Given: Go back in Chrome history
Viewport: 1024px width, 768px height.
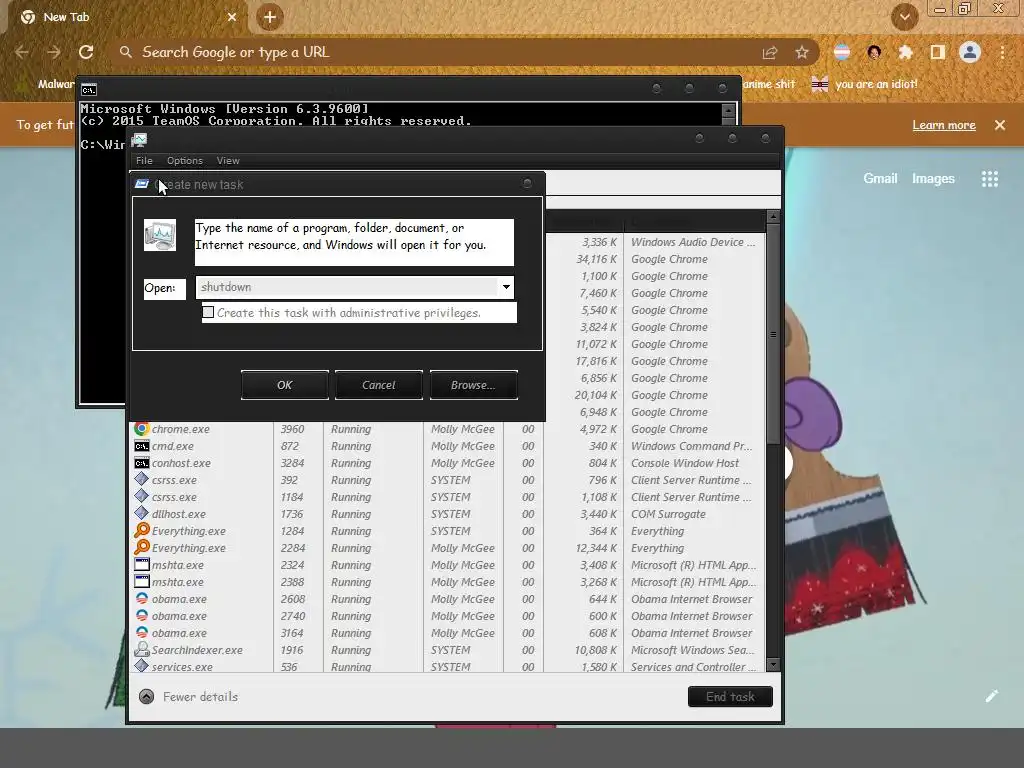Looking at the screenshot, I should (22, 52).
